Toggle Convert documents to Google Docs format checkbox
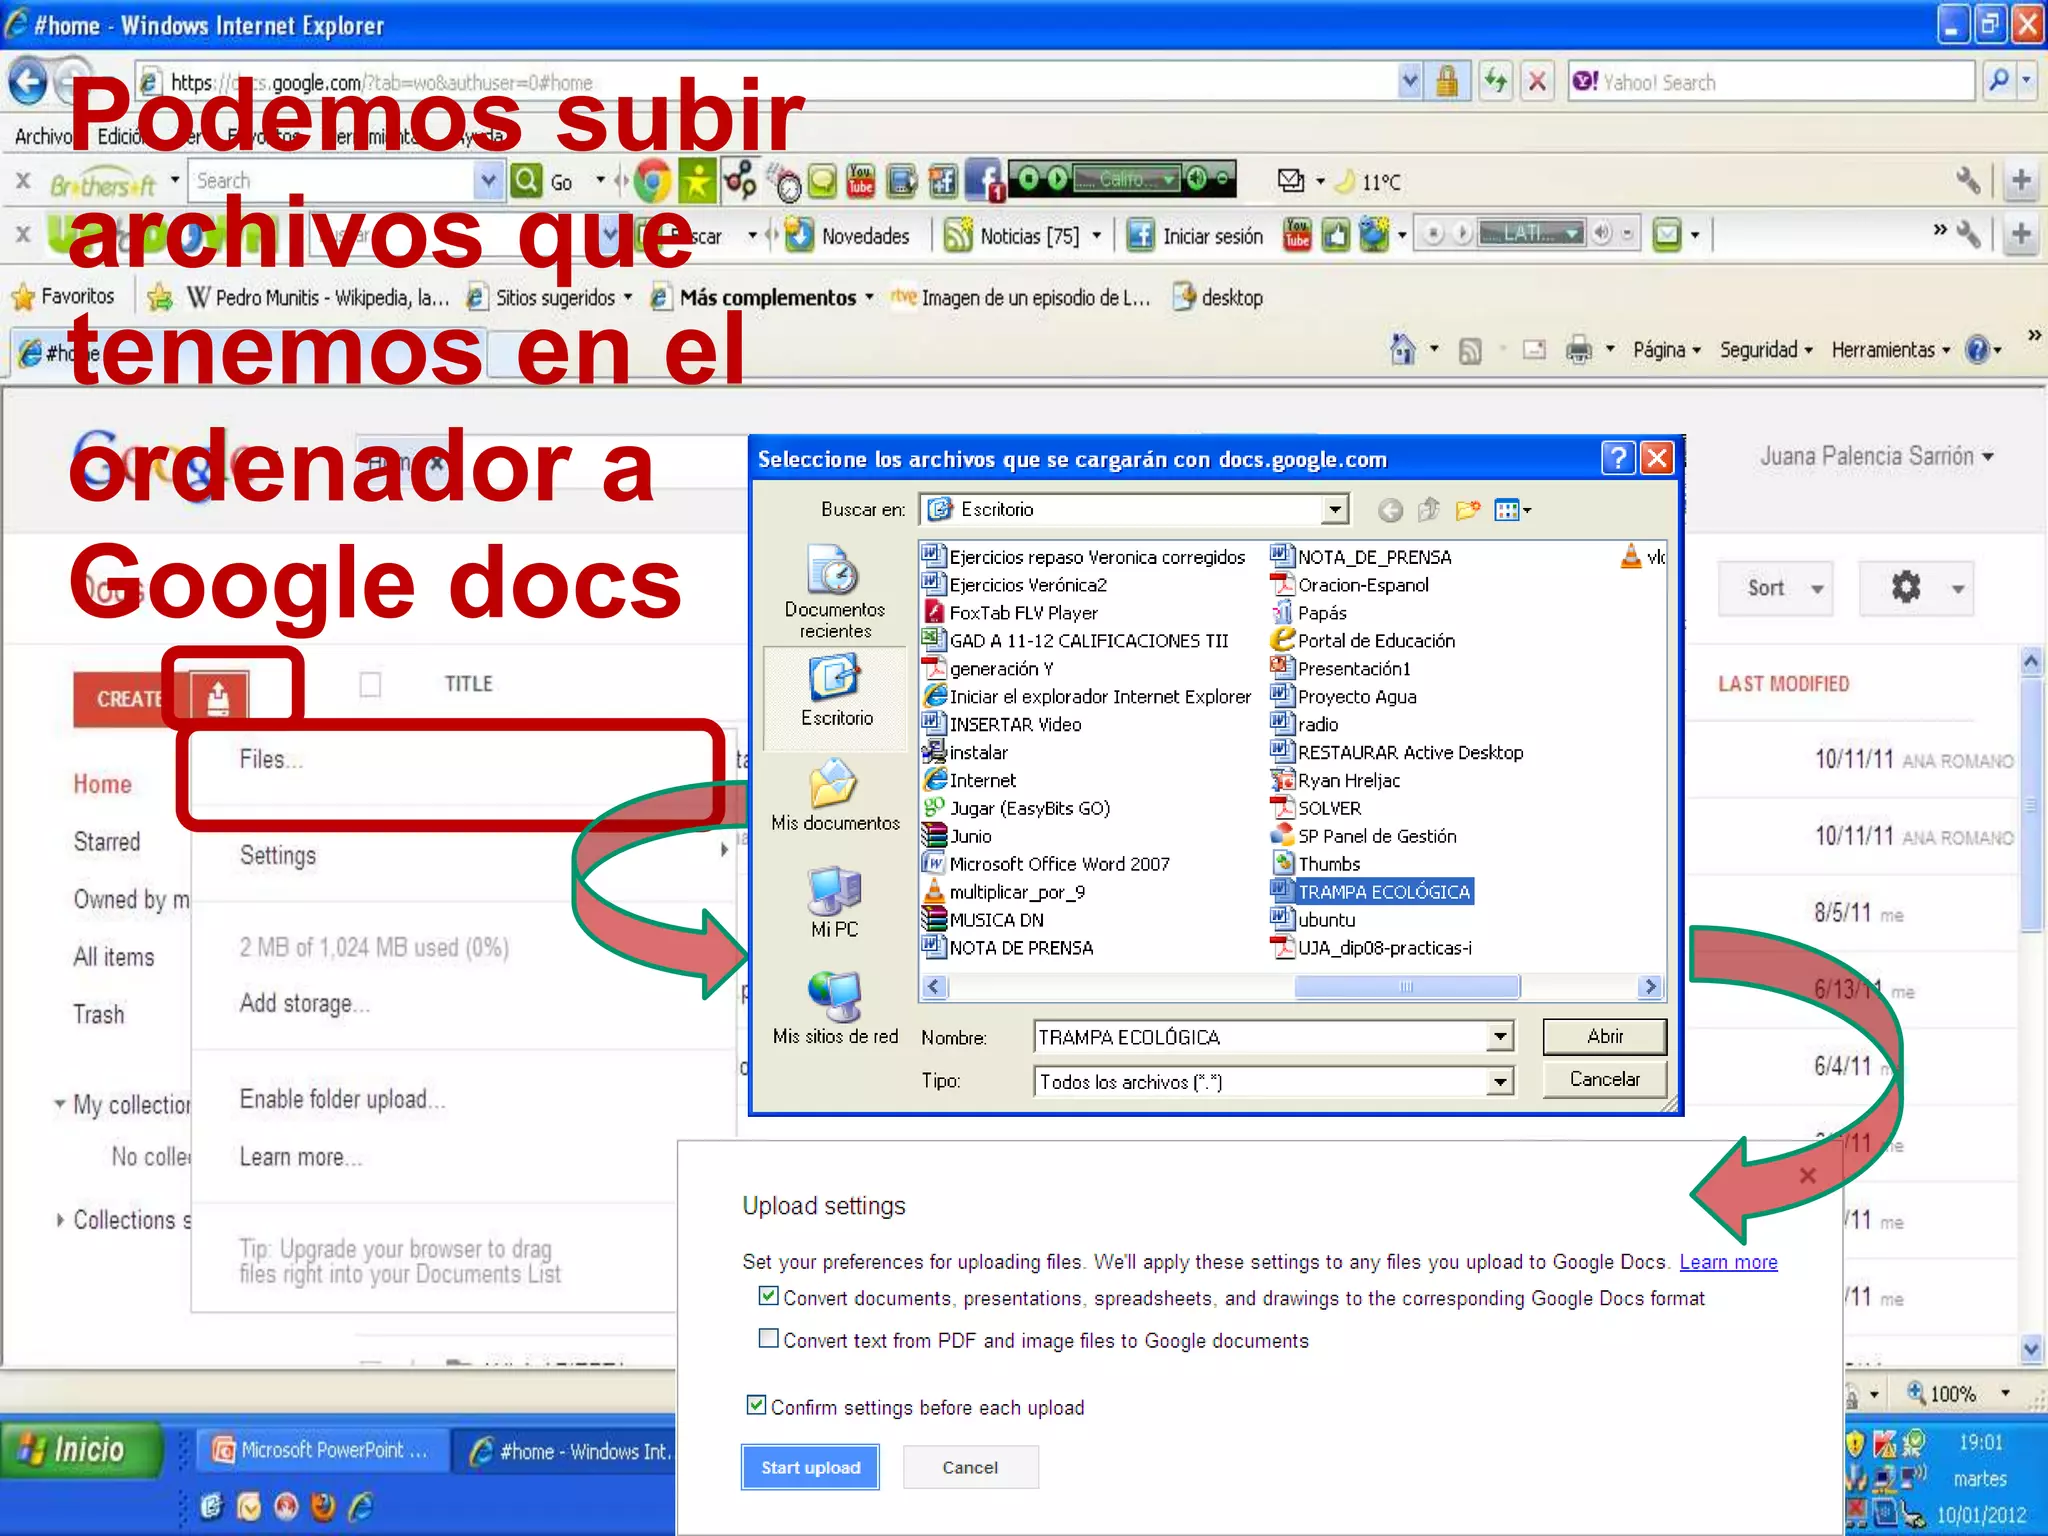Viewport: 2048px width, 1536px height. tap(768, 1296)
